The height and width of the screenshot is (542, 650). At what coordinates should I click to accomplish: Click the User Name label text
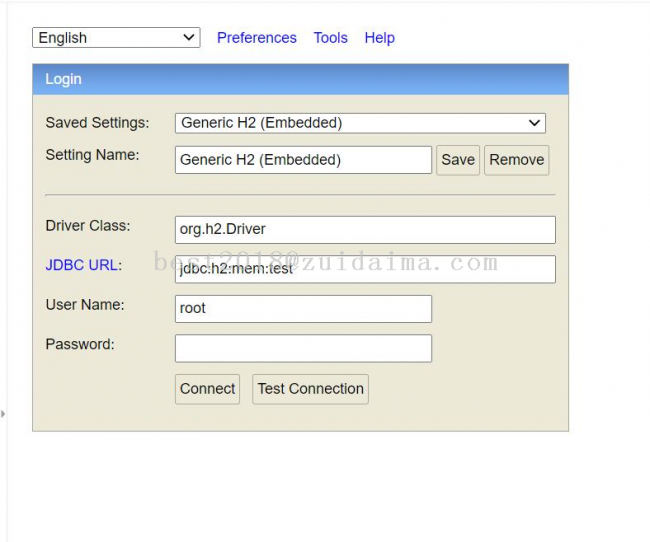pyautogui.click(x=85, y=305)
